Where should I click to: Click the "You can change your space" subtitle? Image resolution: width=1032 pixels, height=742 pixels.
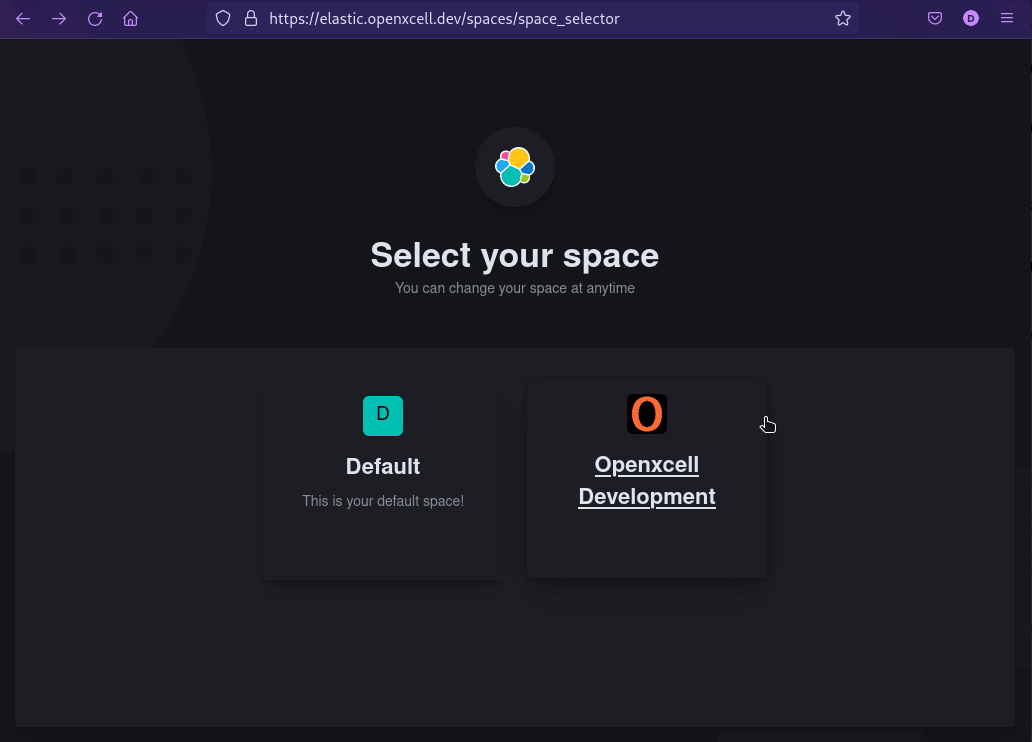click(515, 288)
